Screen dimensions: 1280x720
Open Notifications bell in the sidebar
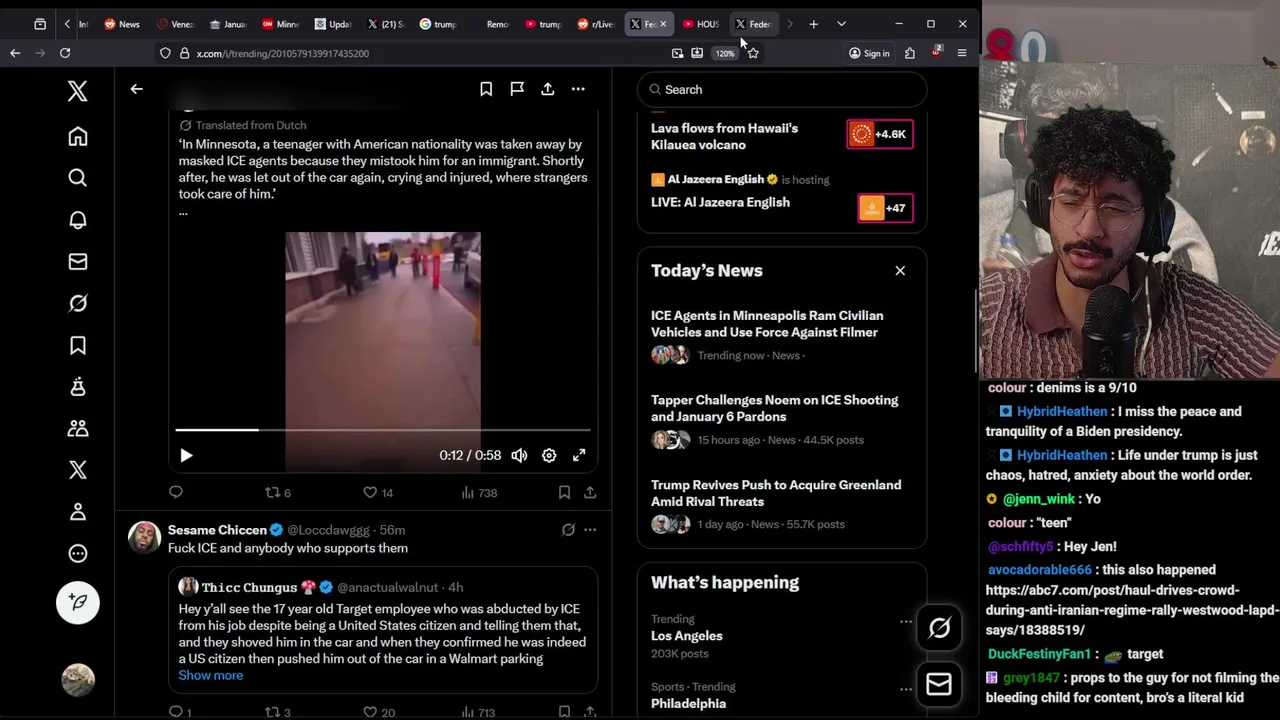pyautogui.click(x=78, y=220)
